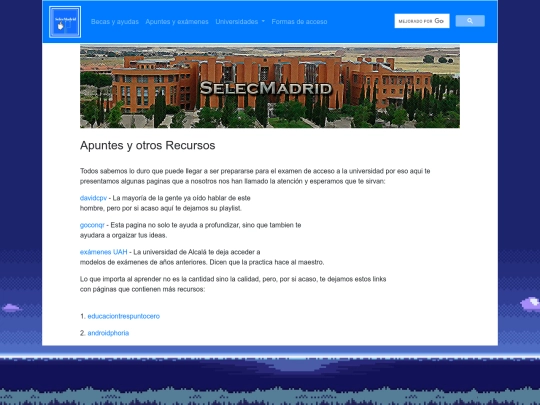
Task: Click the text 'hombre, pero por si acaso'
Action: pyautogui.click(x=118, y=208)
